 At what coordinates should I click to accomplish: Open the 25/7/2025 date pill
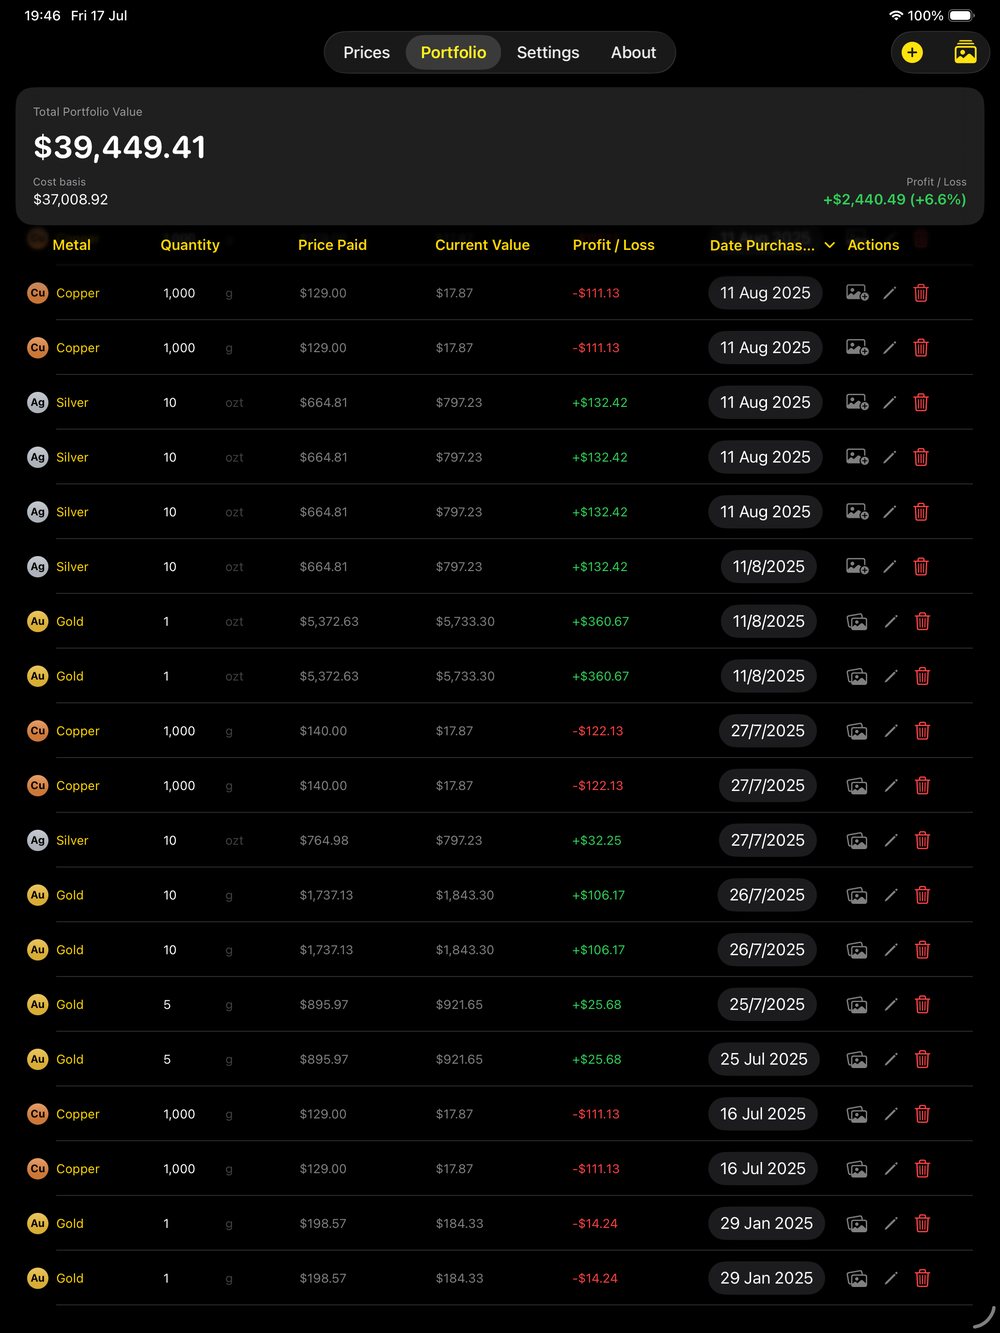pyautogui.click(x=767, y=1004)
